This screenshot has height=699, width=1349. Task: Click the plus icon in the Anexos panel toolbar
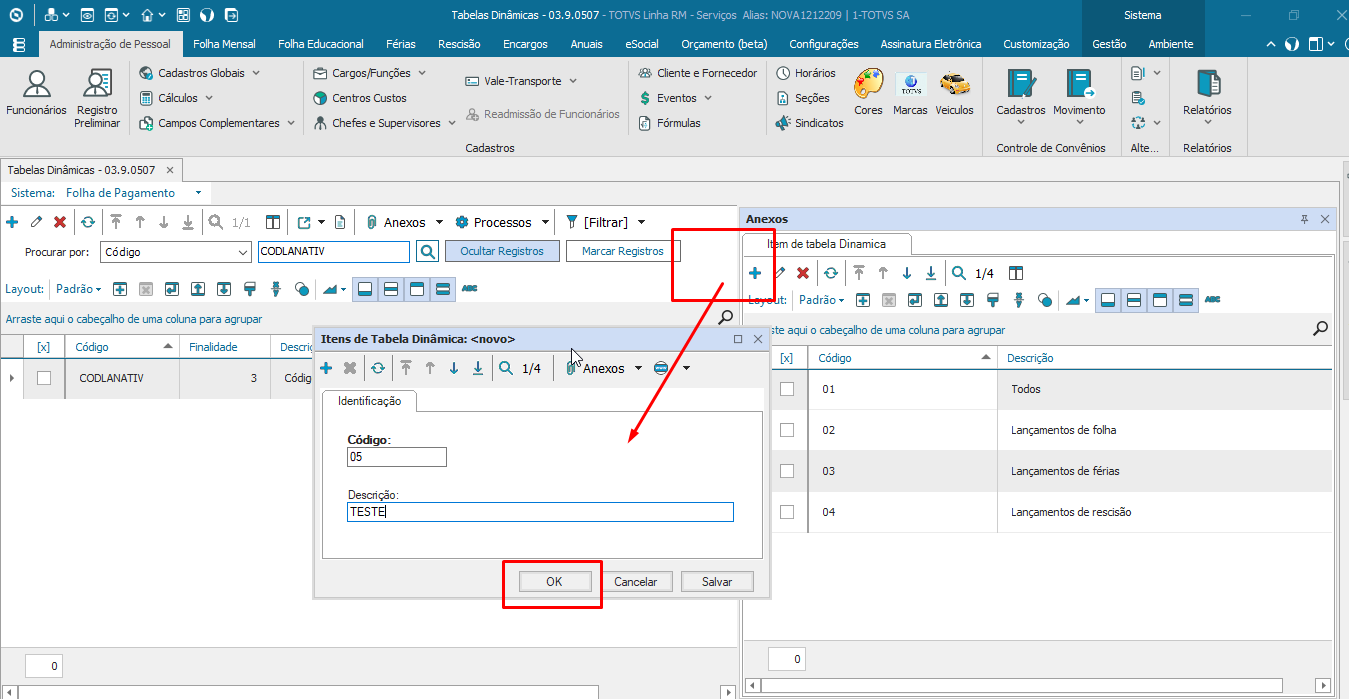pos(755,273)
